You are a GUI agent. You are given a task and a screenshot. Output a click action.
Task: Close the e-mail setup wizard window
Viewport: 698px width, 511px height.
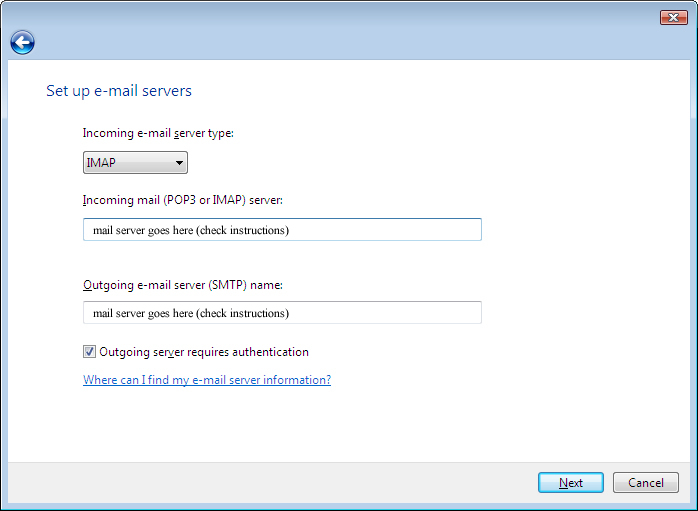point(673,17)
